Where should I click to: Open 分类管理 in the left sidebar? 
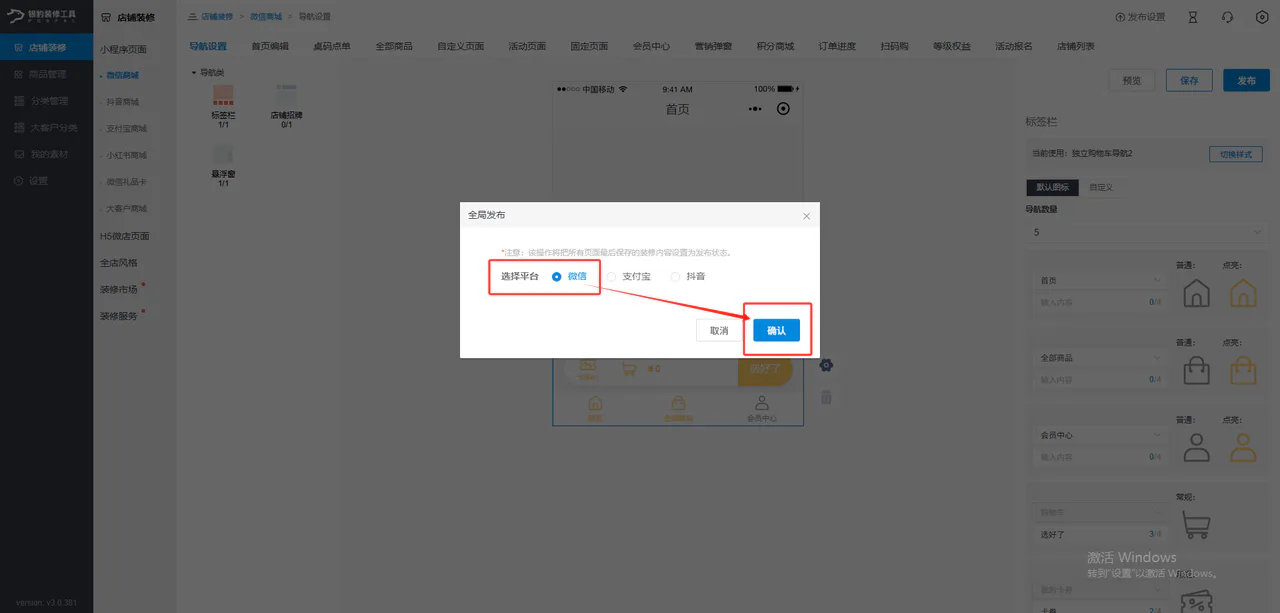coord(48,101)
